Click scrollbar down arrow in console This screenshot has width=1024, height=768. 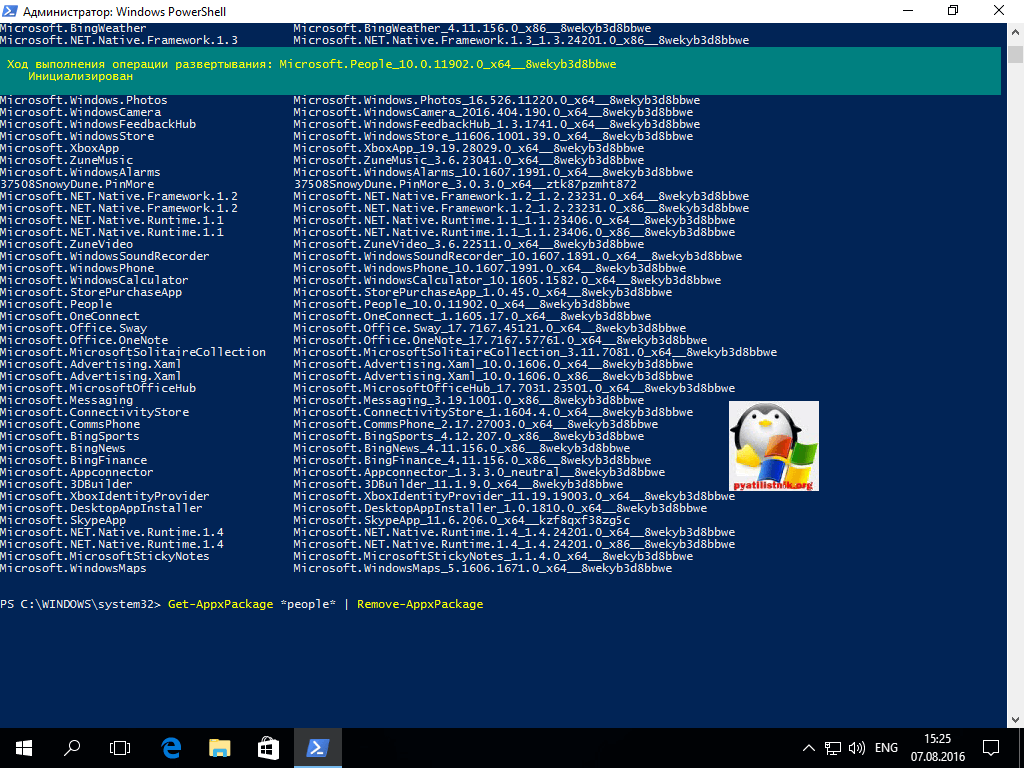click(1015, 716)
